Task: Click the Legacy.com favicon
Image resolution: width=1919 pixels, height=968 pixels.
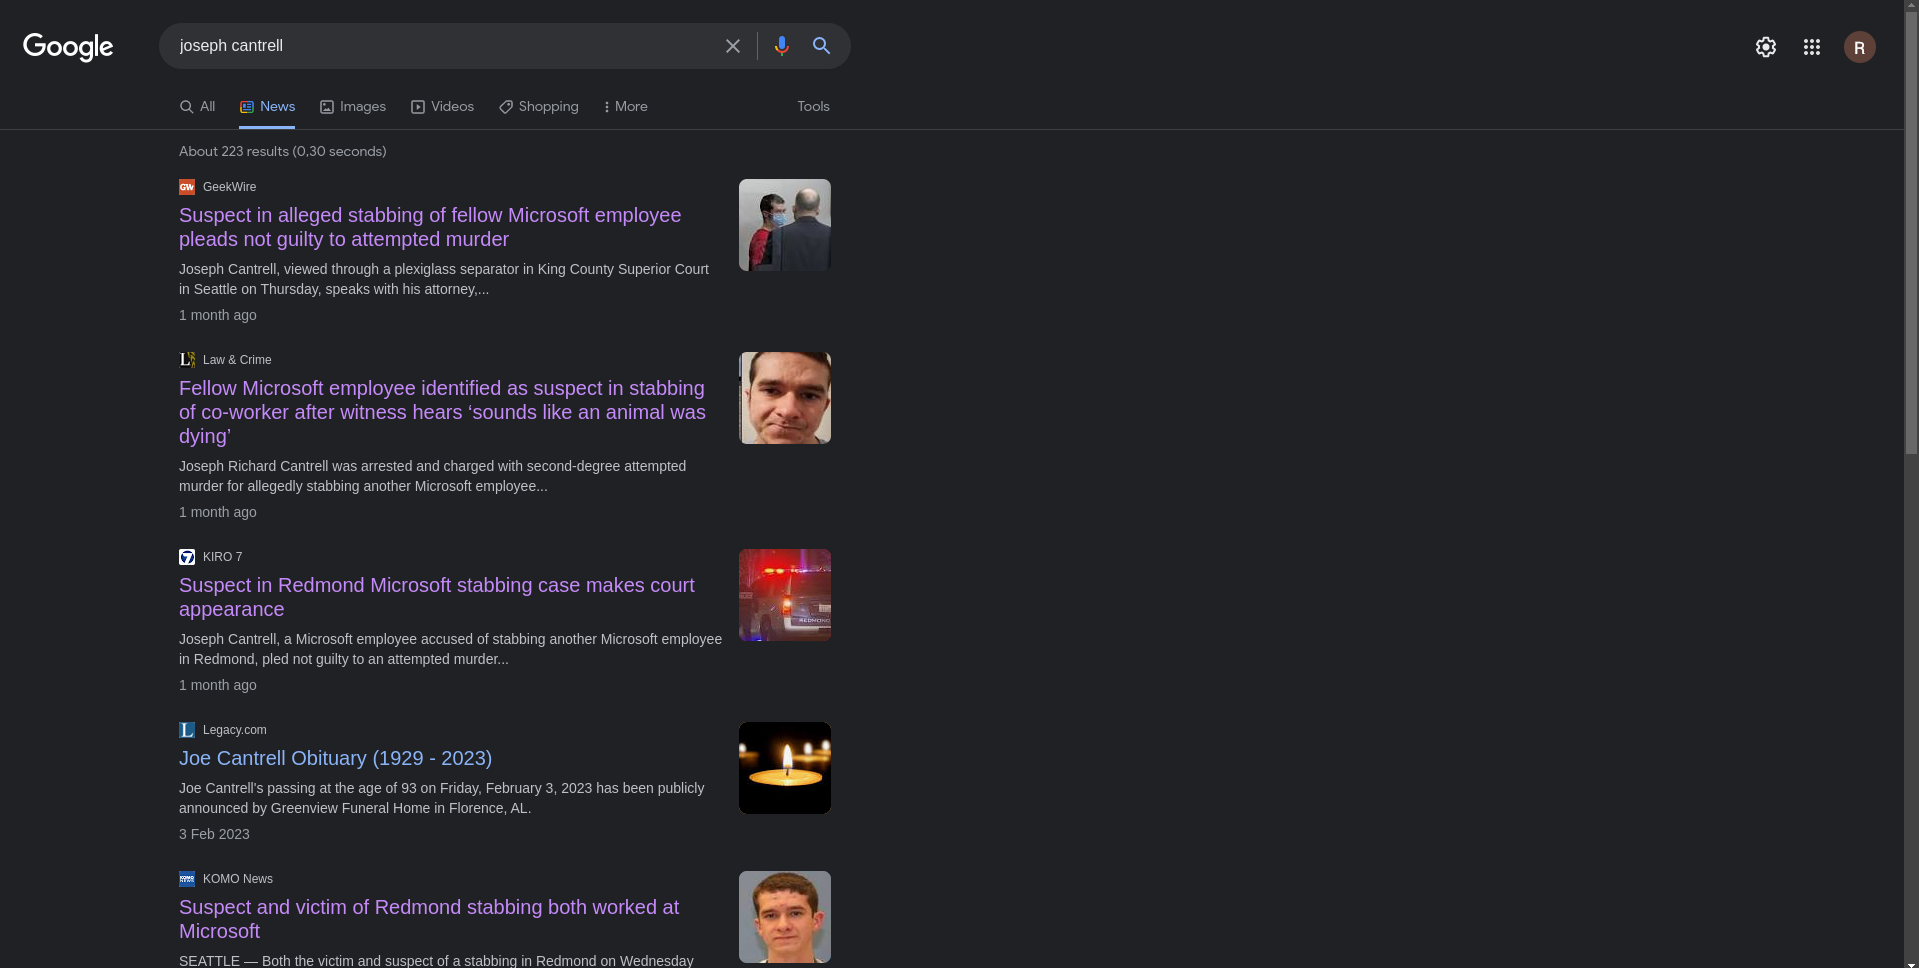Action: pyautogui.click(x=187, y=730)
